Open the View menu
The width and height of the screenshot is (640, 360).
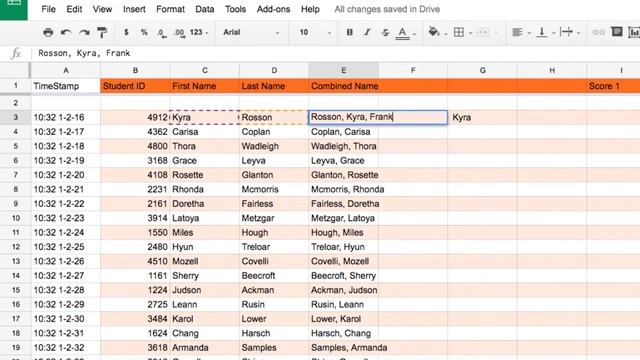click(x=102, y=9)
